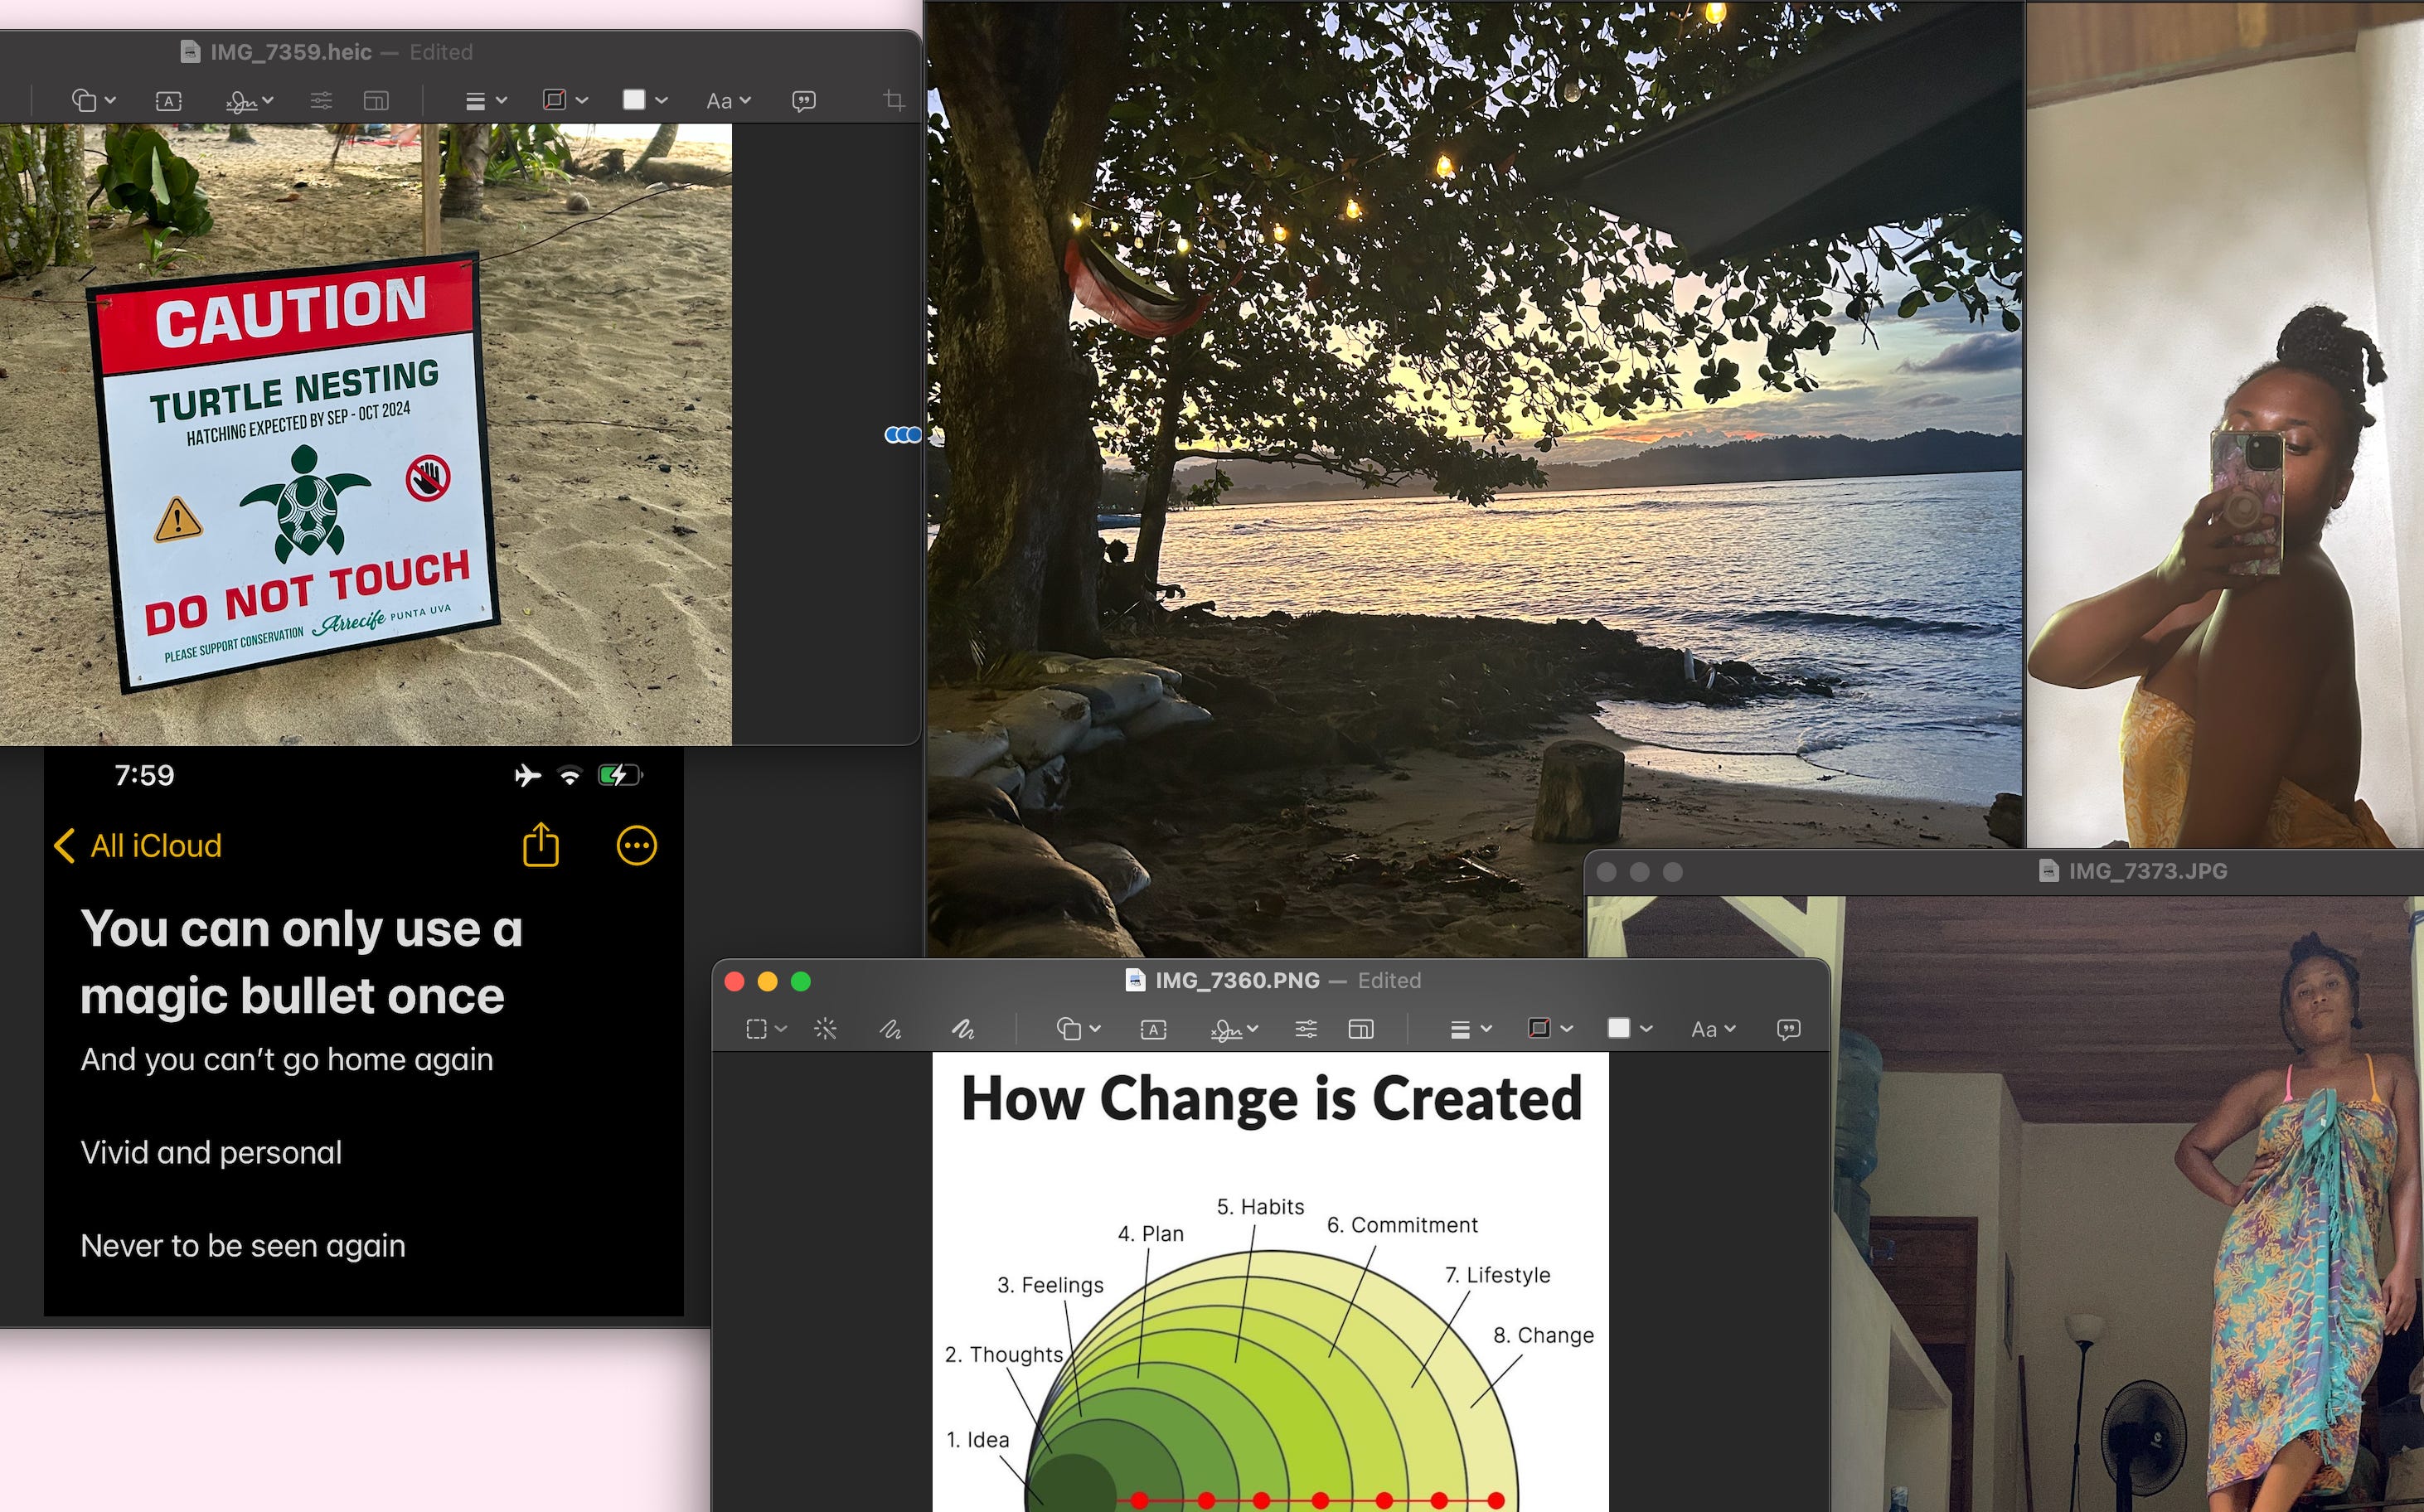Select Instant Alpha tool in IMG_7360.PNG toolbar
The height and width of the screenshot is (1512, 2424).
point(825,1029)
